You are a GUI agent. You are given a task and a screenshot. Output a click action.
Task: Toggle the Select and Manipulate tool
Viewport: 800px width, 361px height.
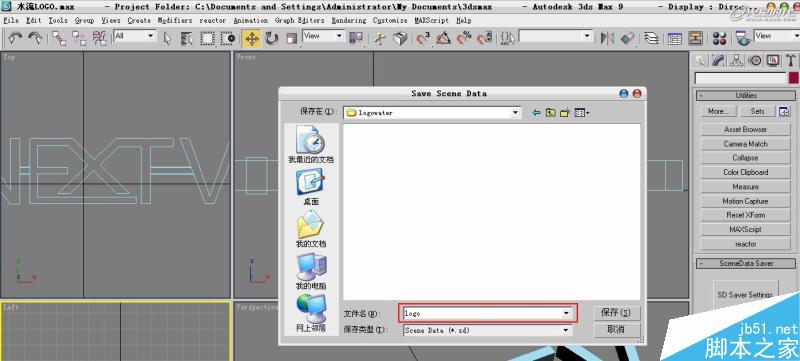coord(379,38)
